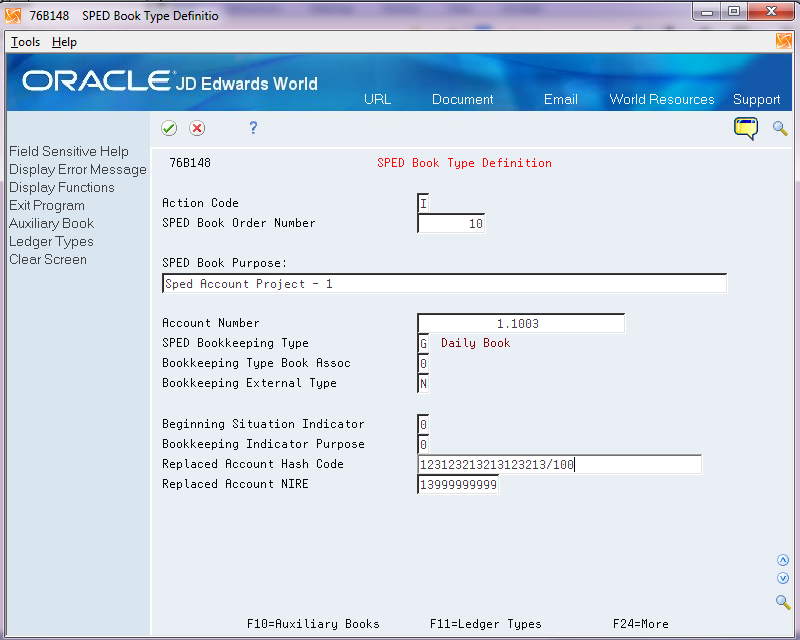Viewport: 800px width, 640px height.
Task: Open the blue question mark help icon
Action: (x=253, y=127)
